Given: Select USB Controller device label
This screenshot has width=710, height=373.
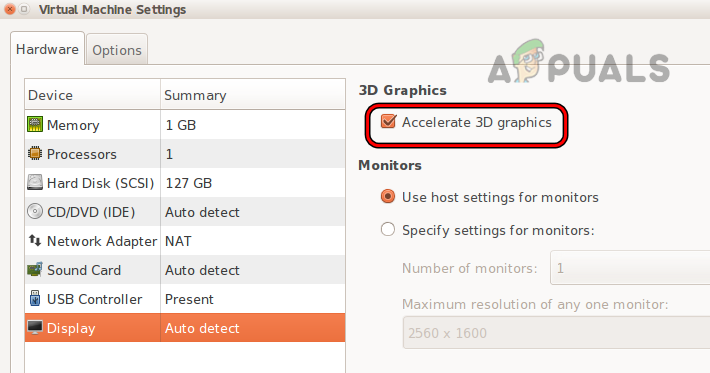Looking at the screenshot, I should click(94, 299).
